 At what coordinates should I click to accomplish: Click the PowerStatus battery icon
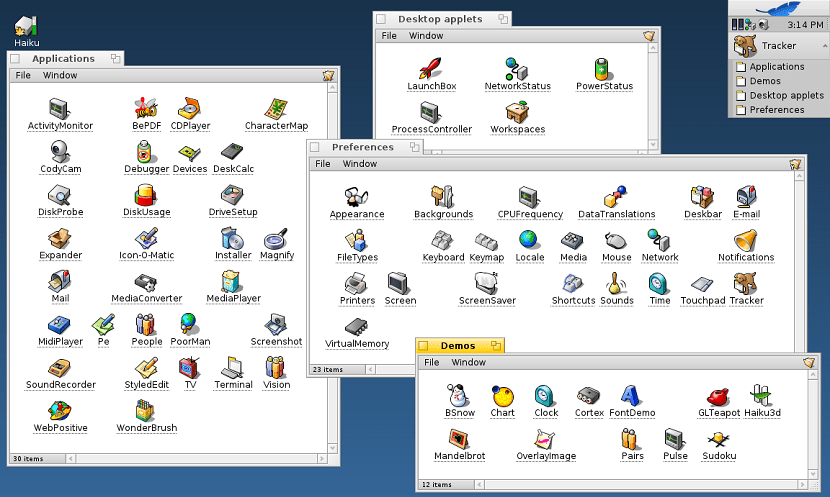pyautogui.click(x=603, y=69)
